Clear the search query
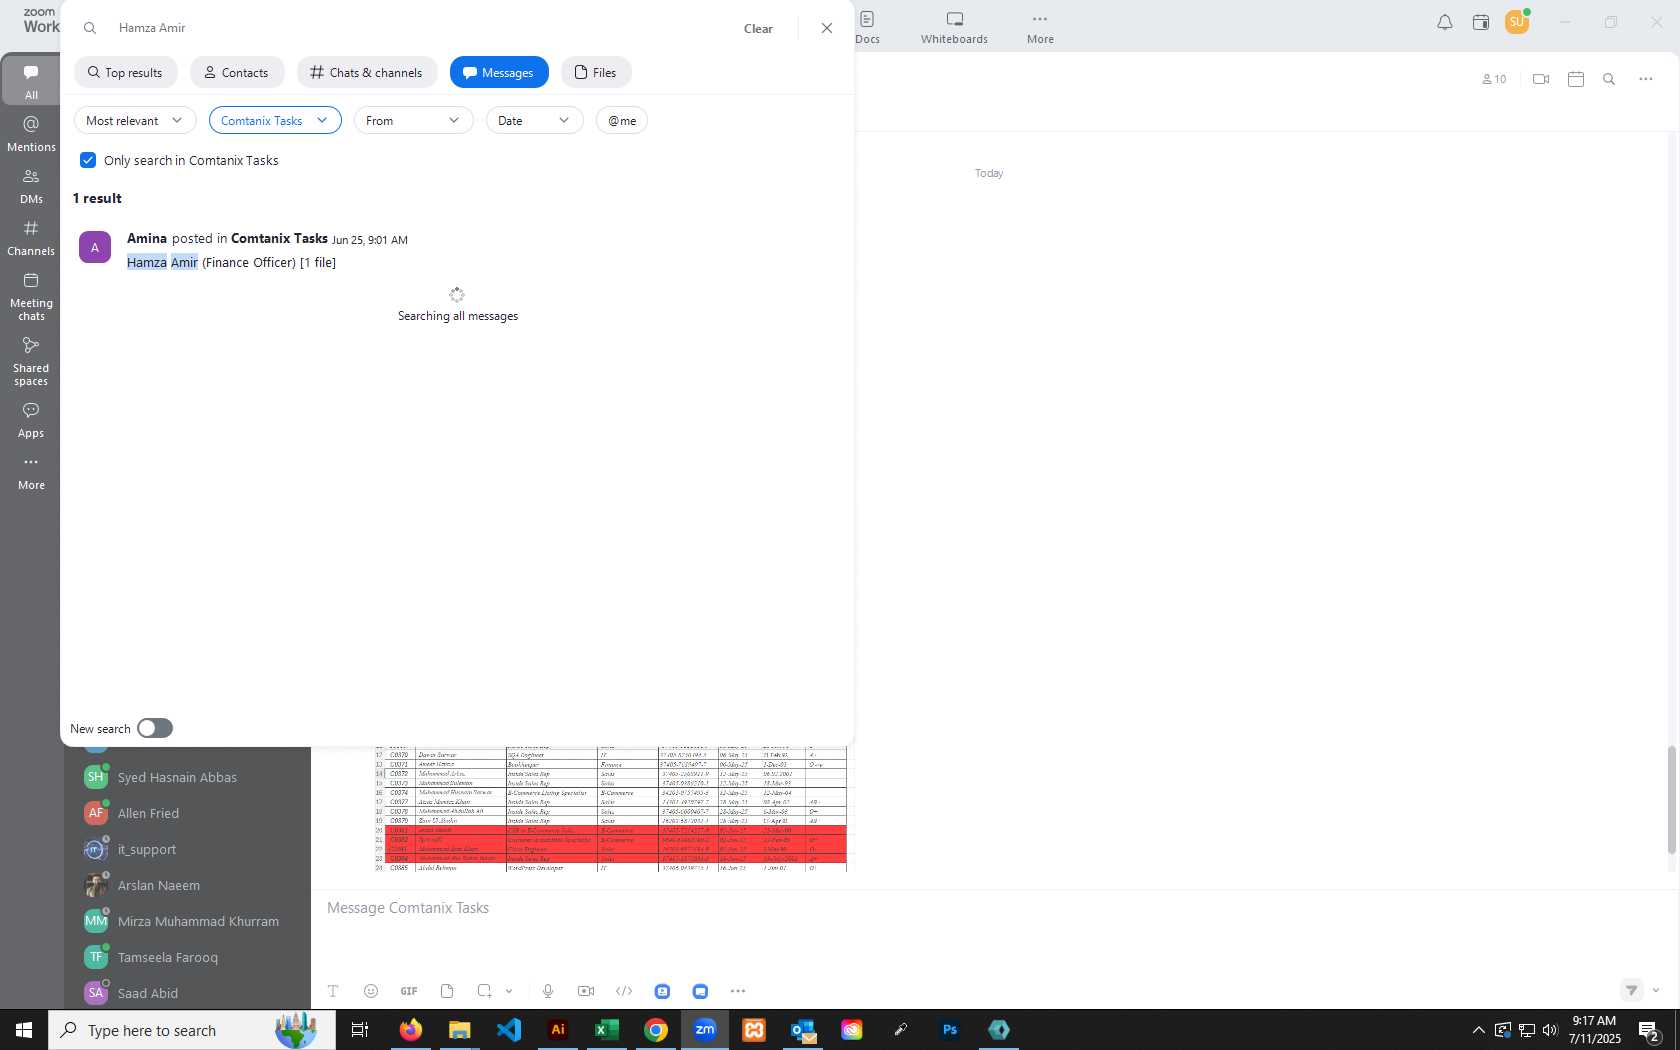Image resolution: width=1680 pixels, height=1050 pixels. pos(758,28)
